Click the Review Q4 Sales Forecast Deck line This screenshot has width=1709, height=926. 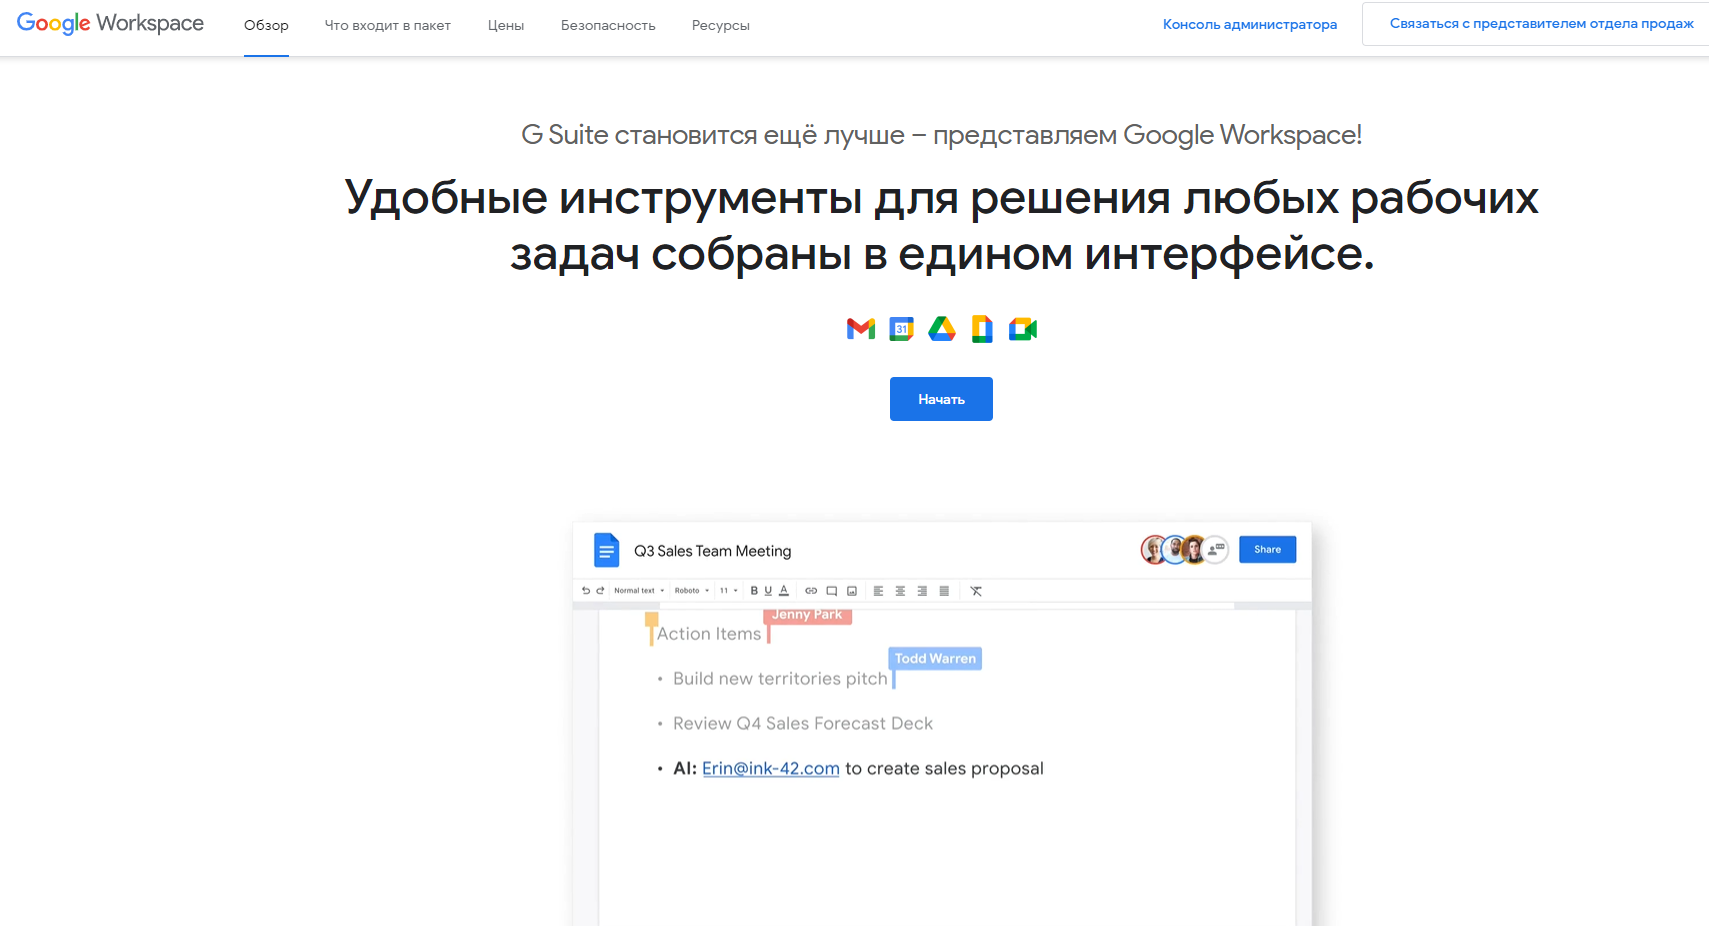(803, 724)
